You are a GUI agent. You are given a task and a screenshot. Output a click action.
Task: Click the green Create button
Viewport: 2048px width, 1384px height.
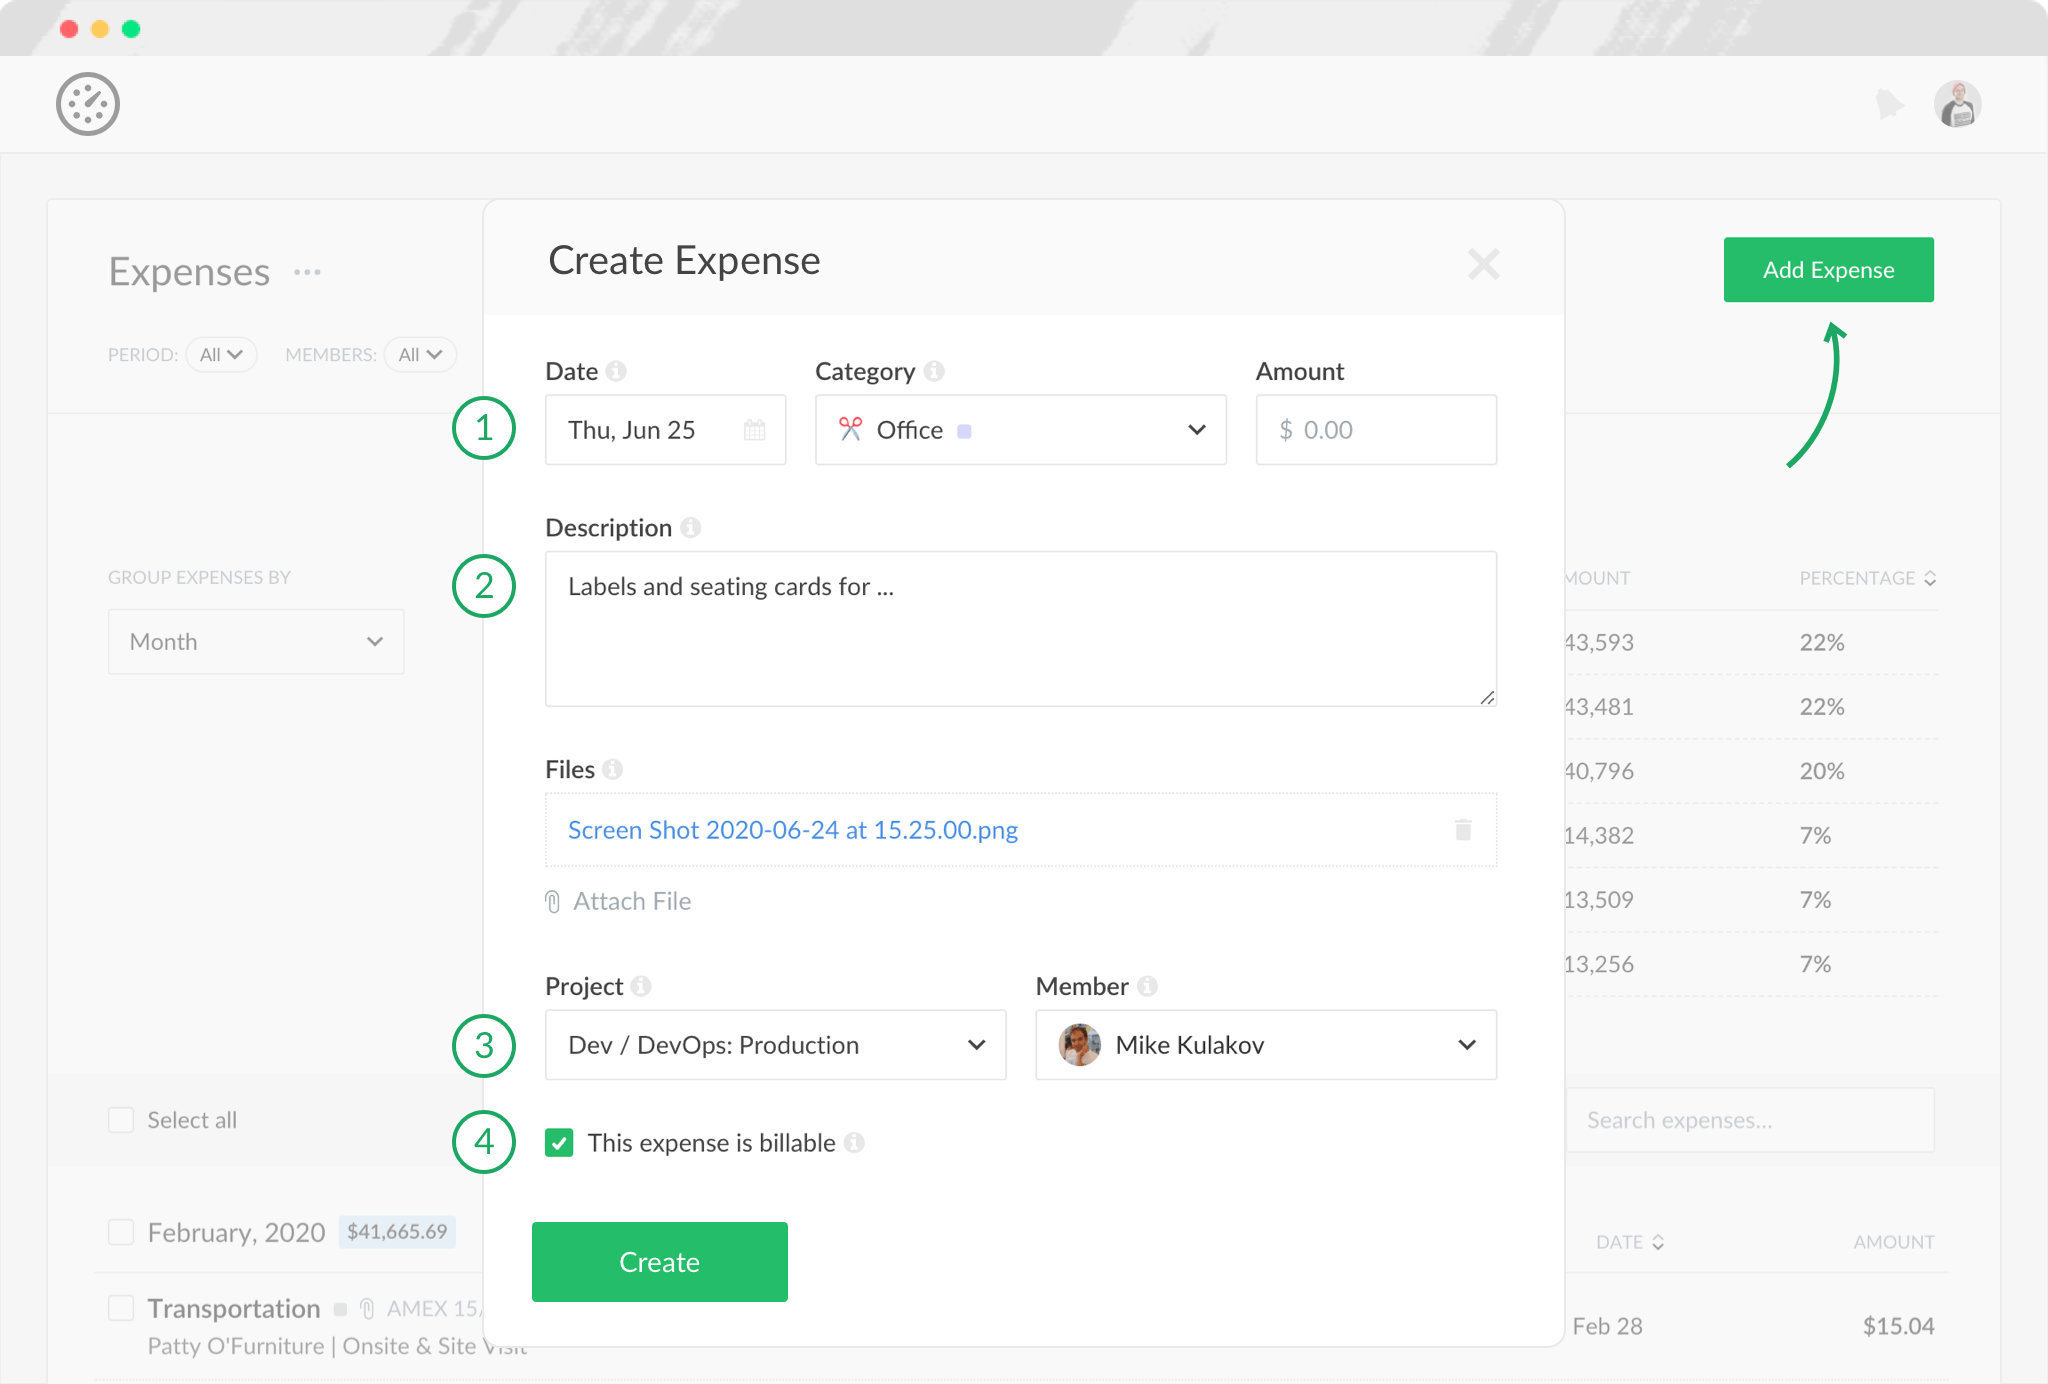click(x=659, y=1262)
